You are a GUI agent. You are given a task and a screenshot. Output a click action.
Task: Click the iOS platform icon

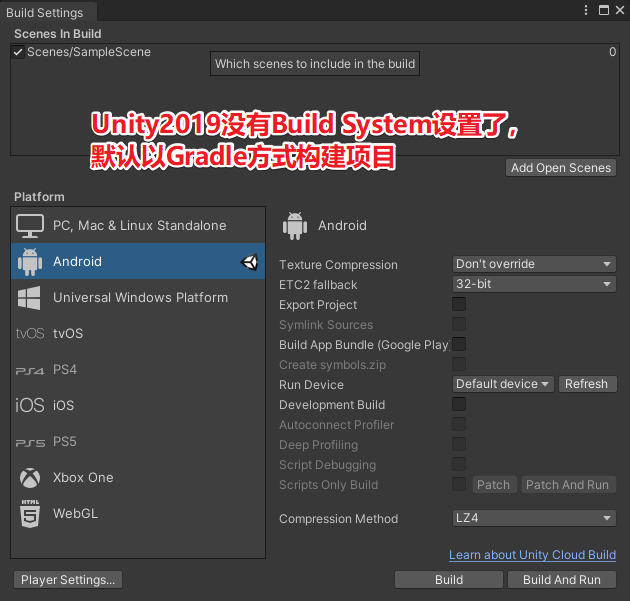click(30, 405)
